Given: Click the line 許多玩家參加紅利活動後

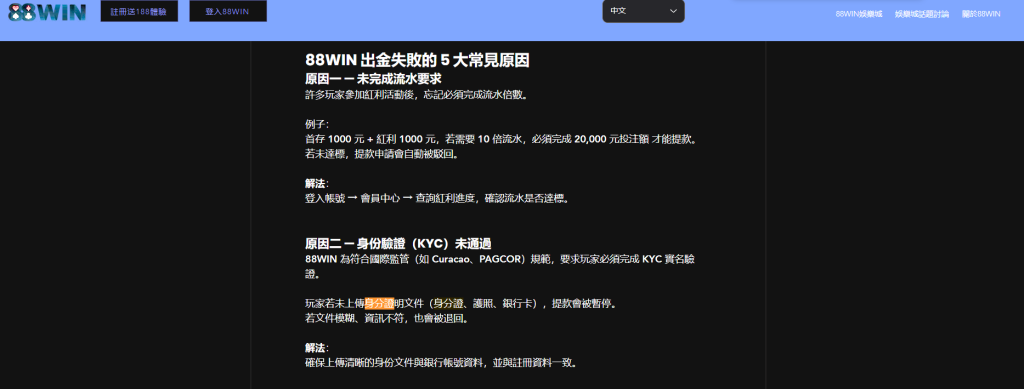Looking at the screenshot, I should pyautogui.click(x=416, y=95).
